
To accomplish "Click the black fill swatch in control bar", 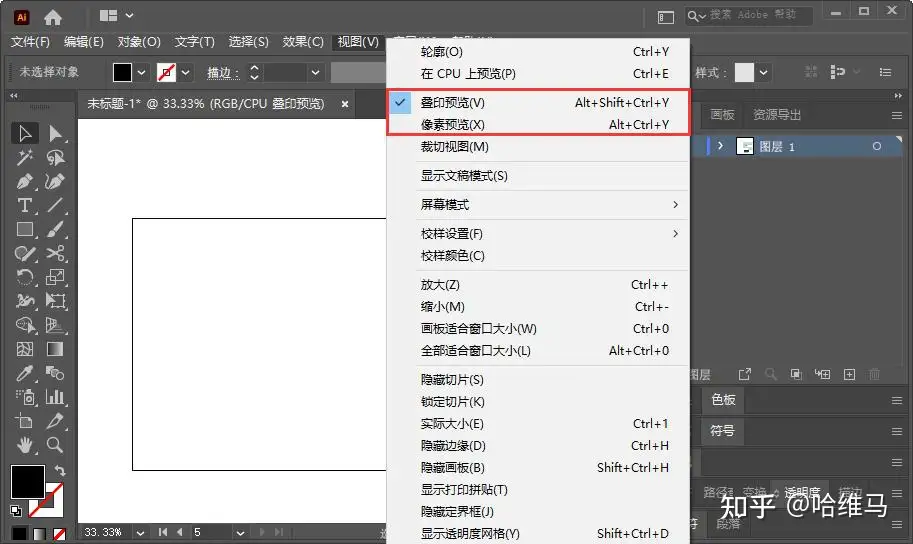I will (122, 73).
